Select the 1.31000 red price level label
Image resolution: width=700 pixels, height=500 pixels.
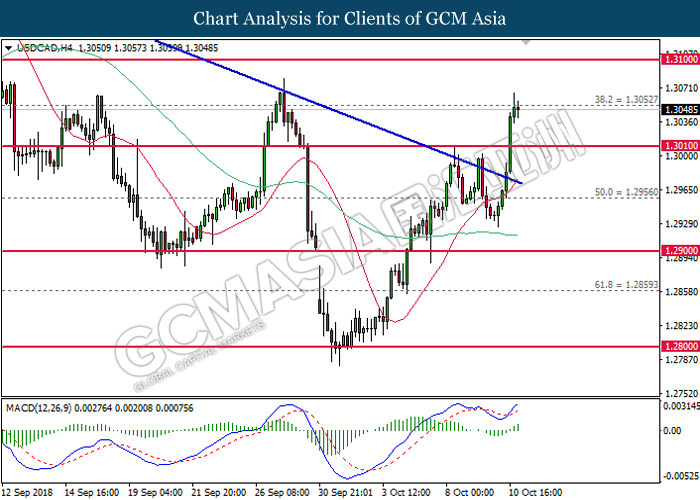pyautogui.click(x=681, y=59)
